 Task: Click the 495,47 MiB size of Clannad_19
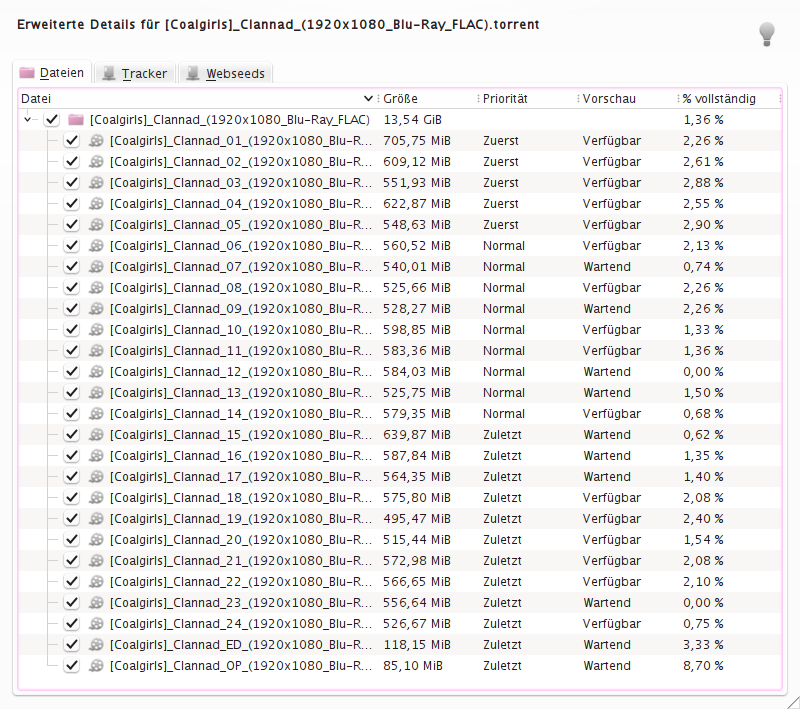(417, 519)
